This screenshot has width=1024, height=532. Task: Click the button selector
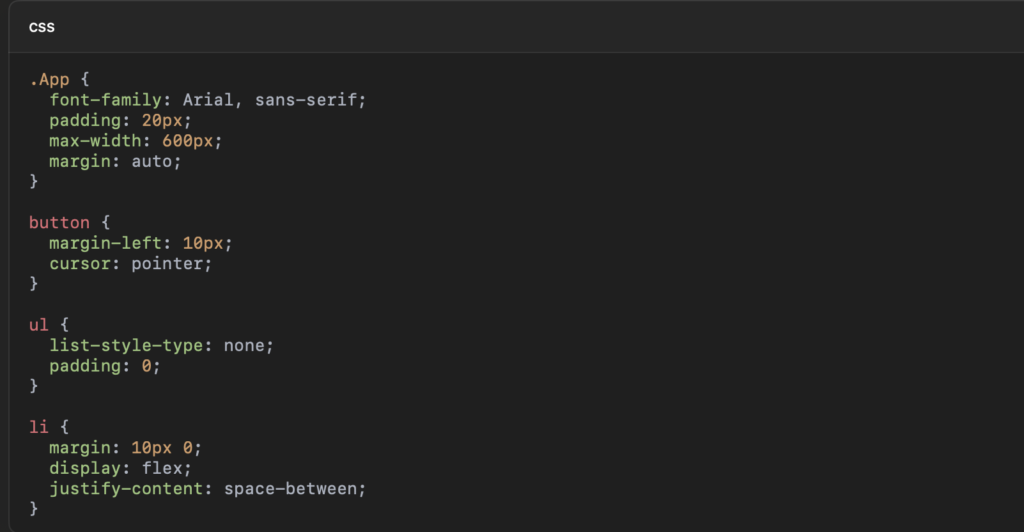point(59,222)
